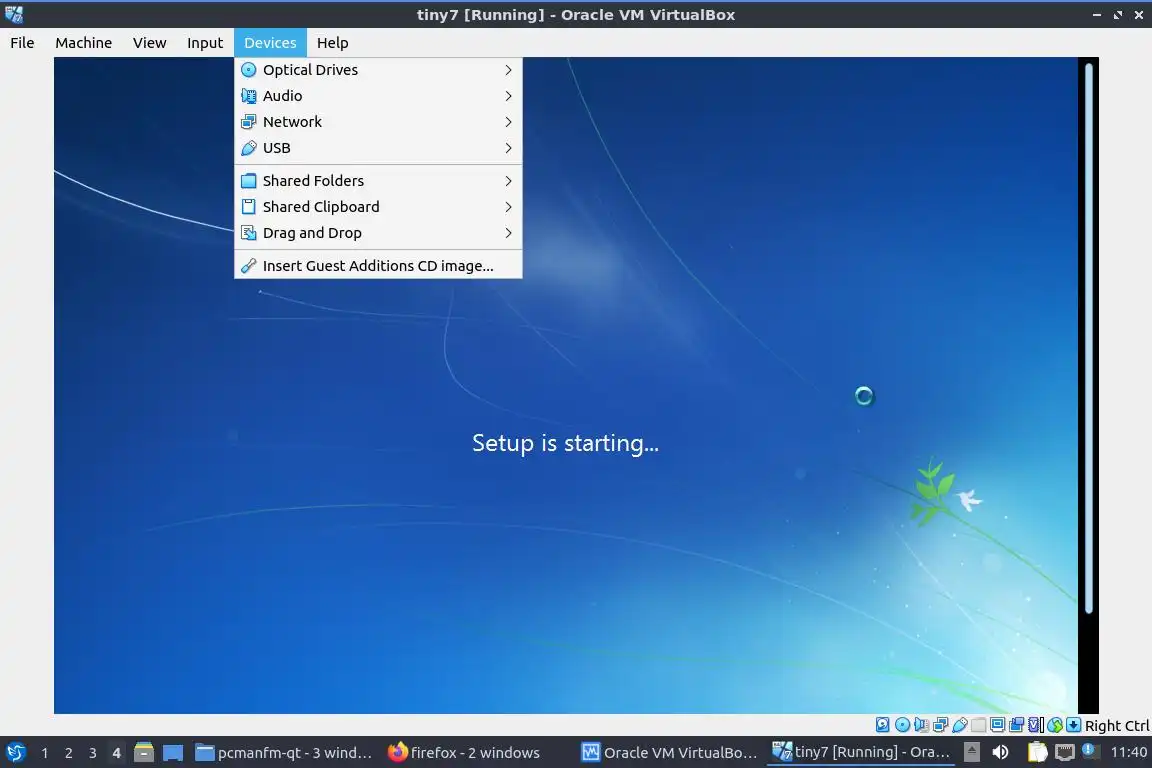
Task: Click the optical drive status bar icon
Action: [x=902, y=725]
